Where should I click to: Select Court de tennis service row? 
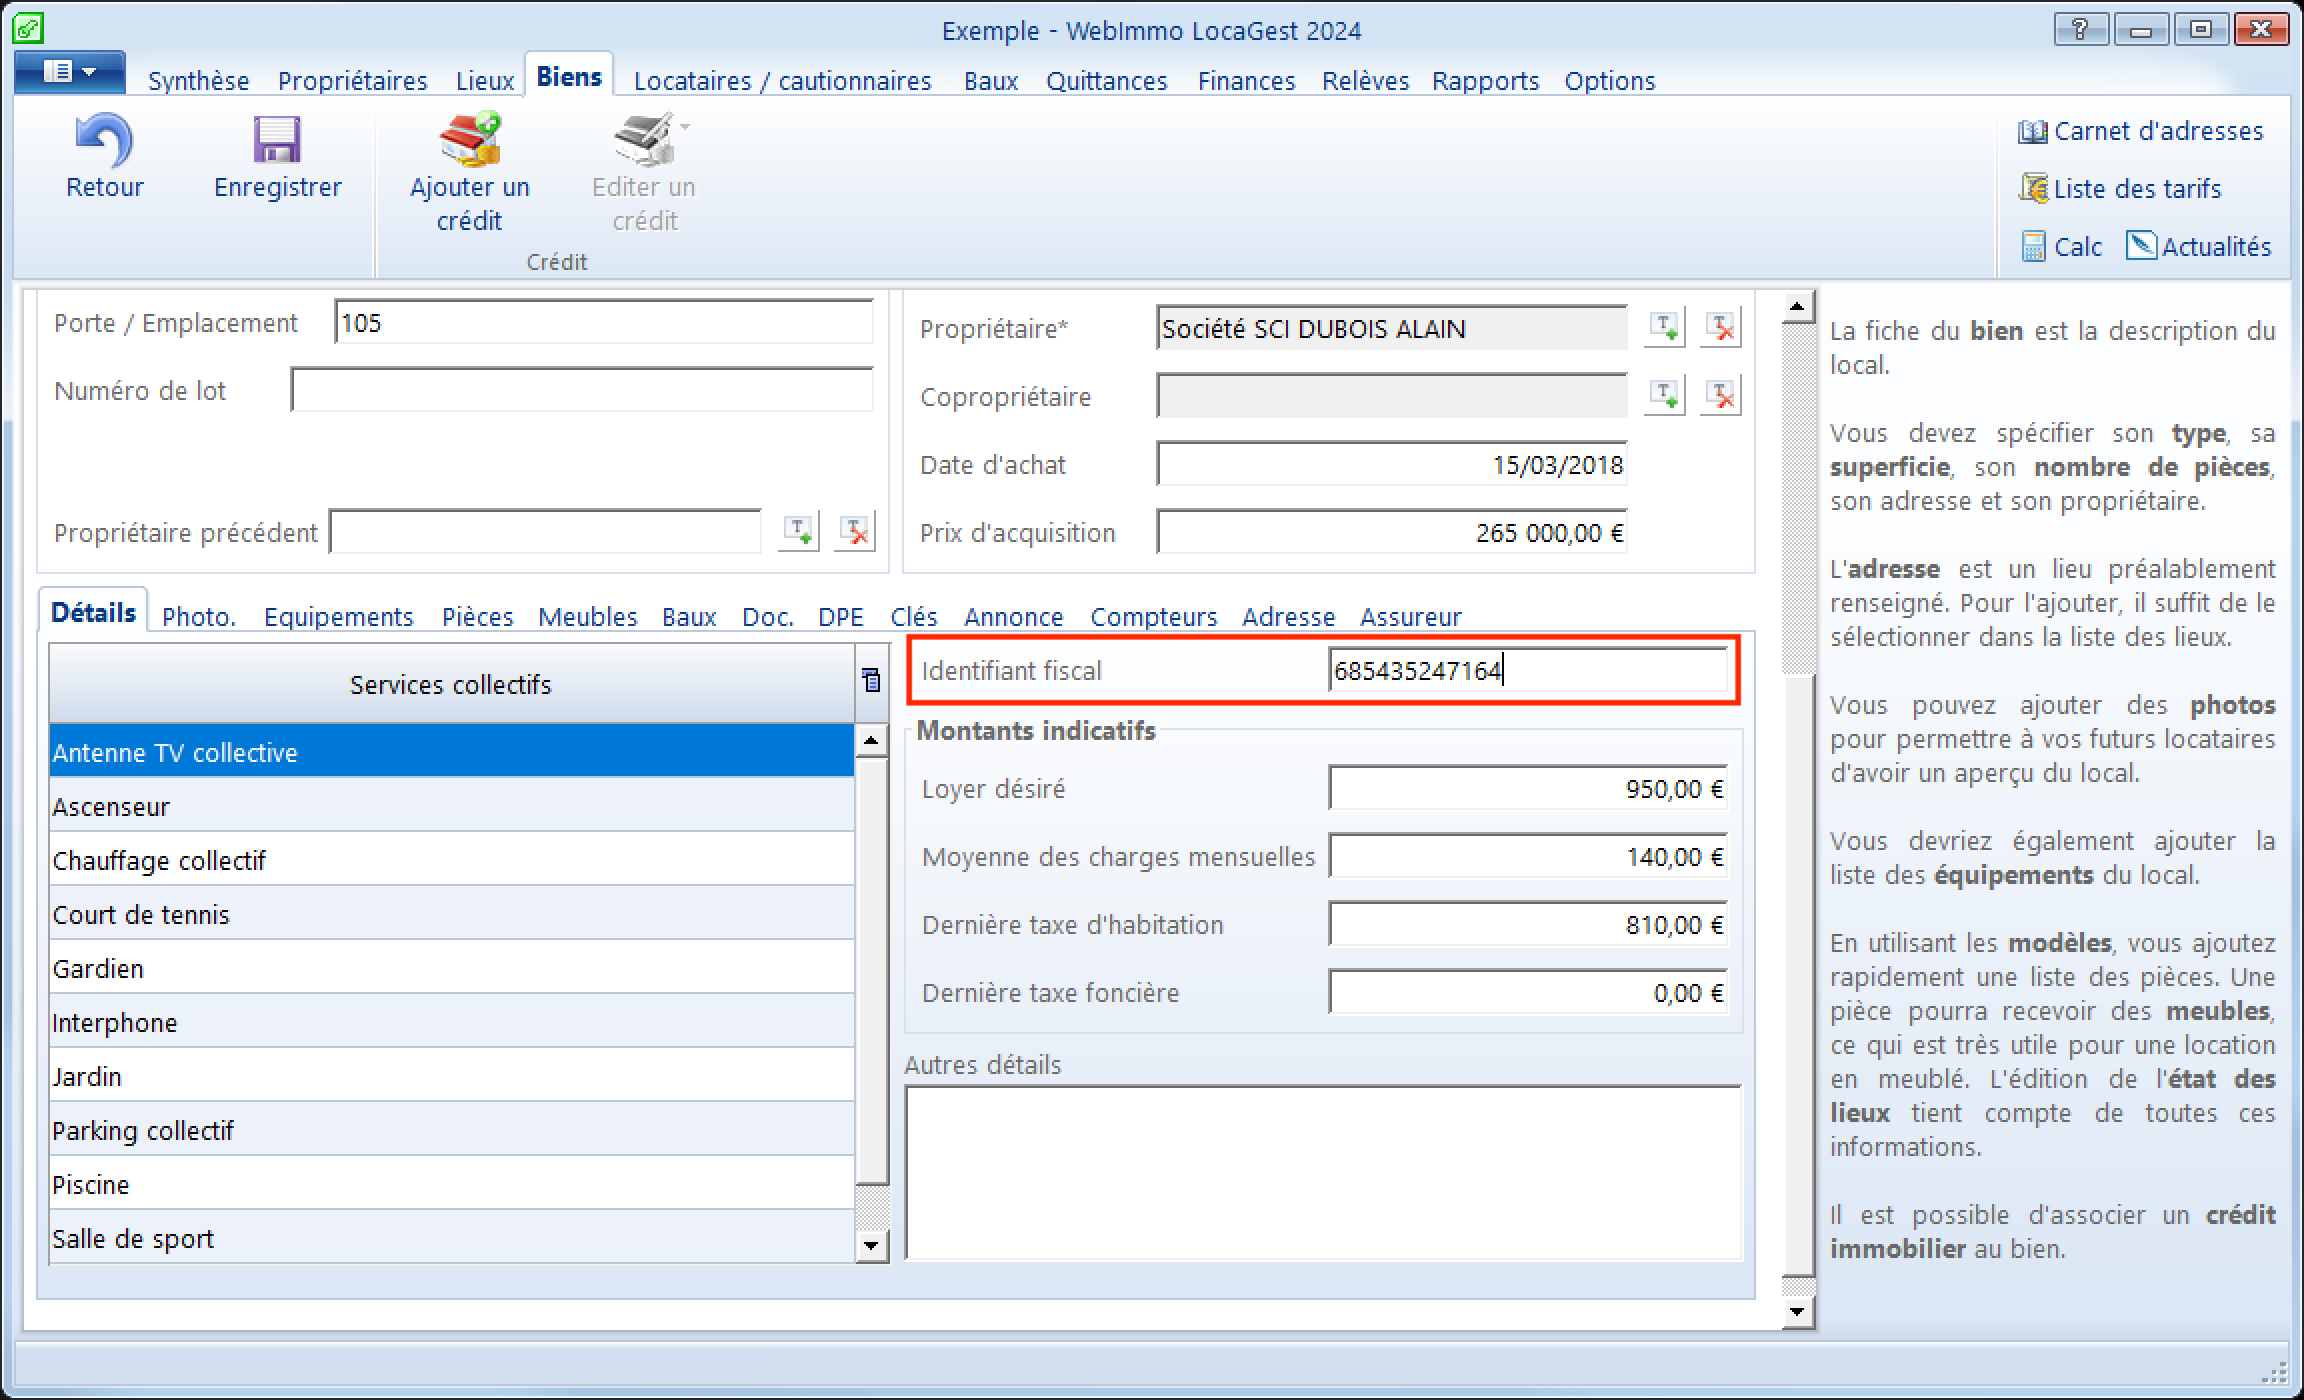452,914
